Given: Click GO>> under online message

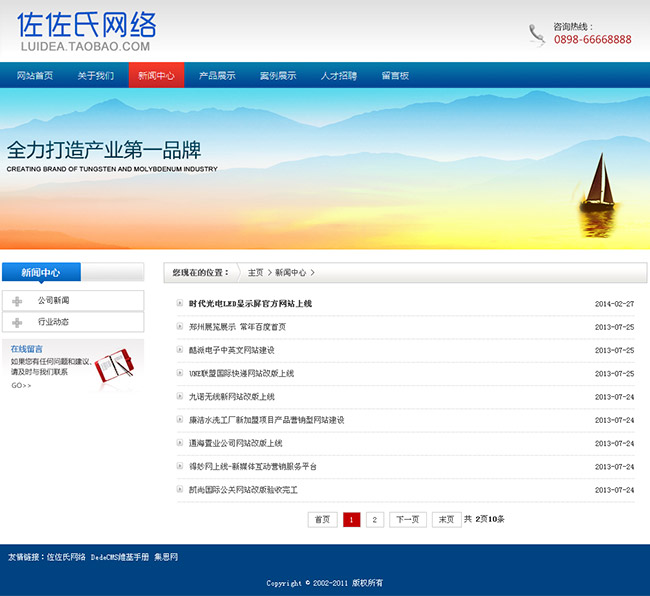Looking at the screenshot, I should [x=21, y=385].
